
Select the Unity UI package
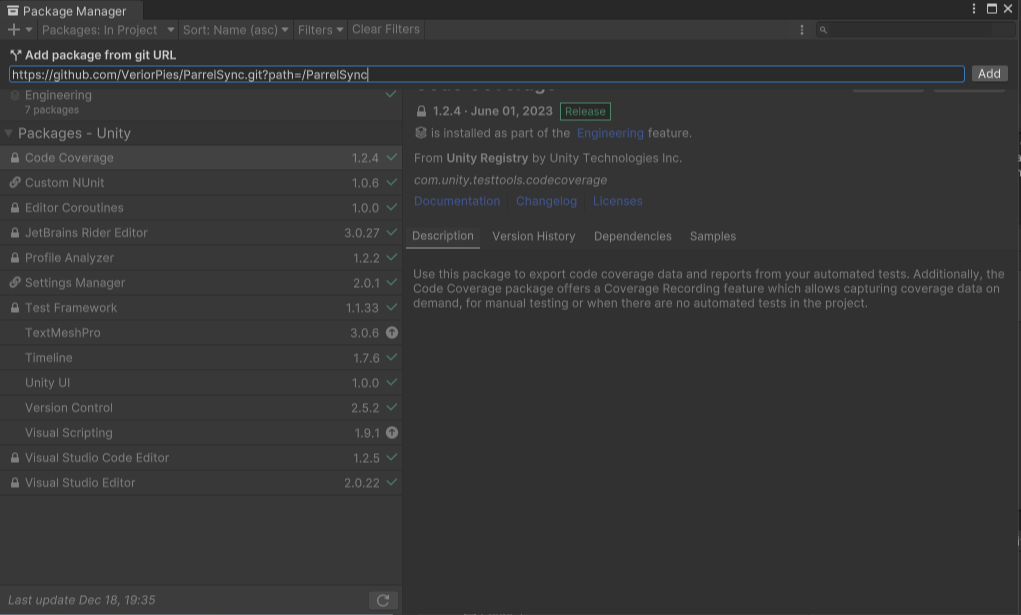pyautogui.click(x=201, y=382)
